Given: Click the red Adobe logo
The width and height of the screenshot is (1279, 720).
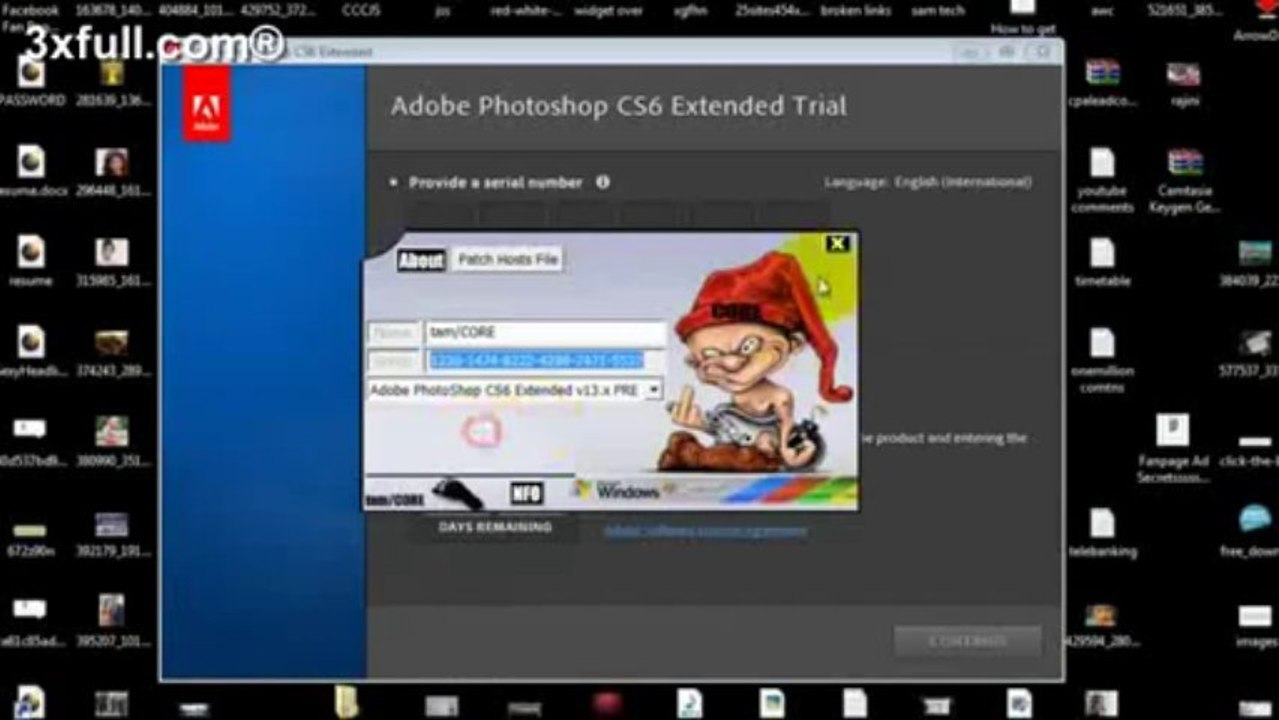Looking at the screenshot, I should (206, 104).
